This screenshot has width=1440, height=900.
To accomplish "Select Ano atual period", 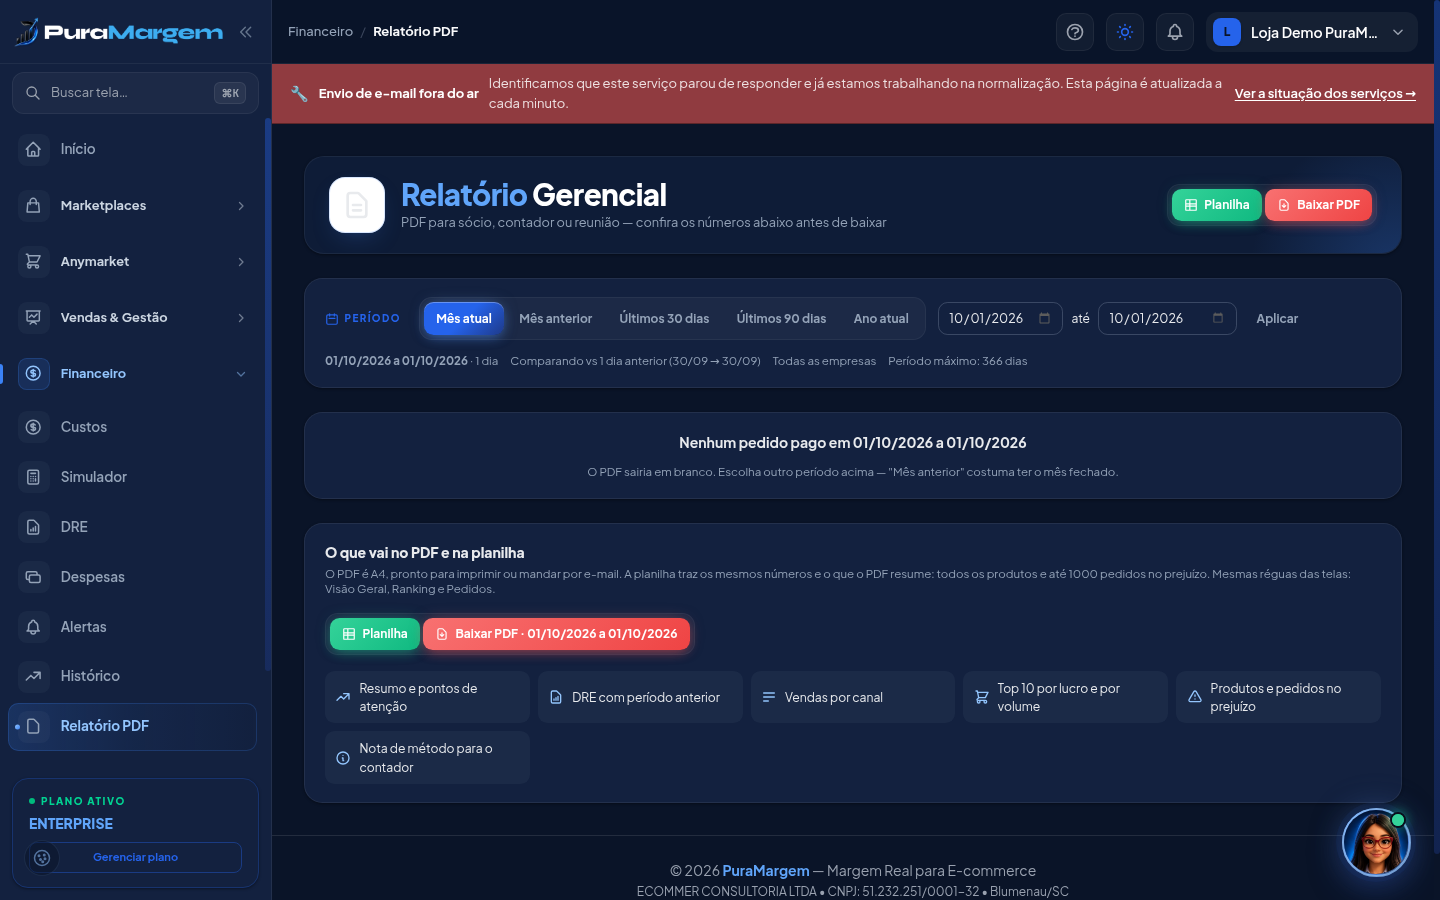I will pyautogui.click(x=881, y=319).
